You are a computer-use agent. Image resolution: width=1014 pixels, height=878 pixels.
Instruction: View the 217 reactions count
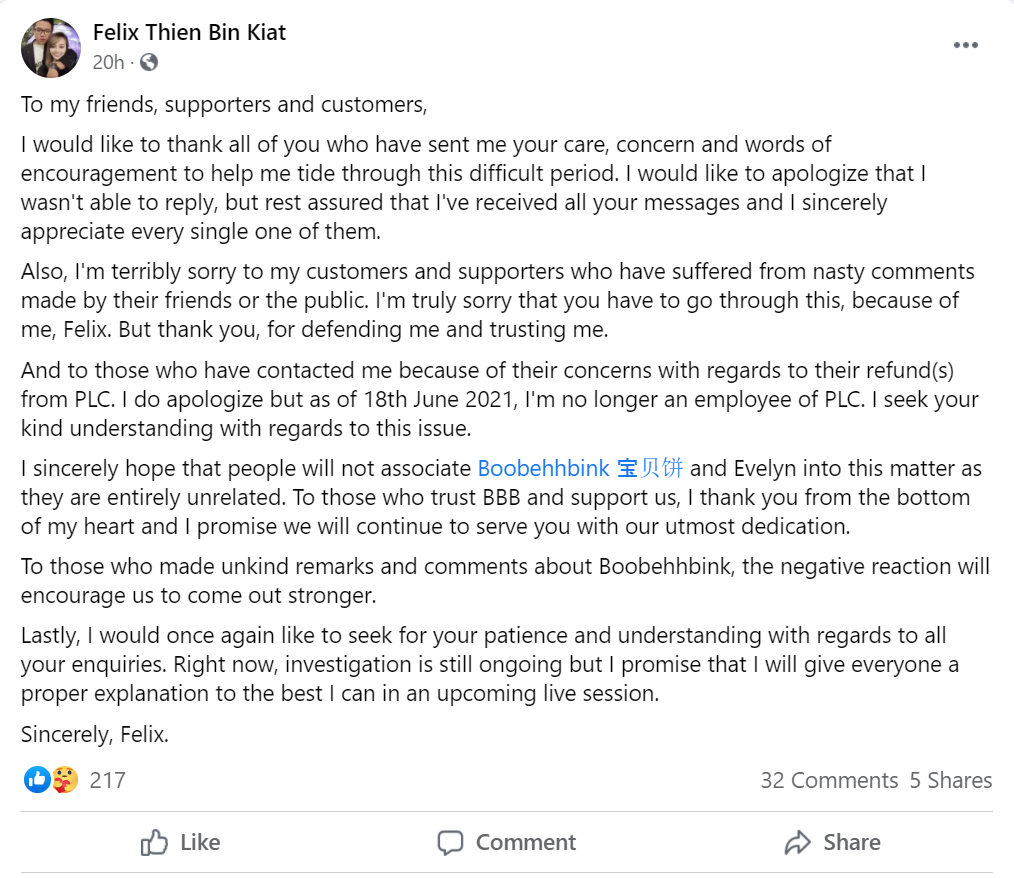(107, 780)
